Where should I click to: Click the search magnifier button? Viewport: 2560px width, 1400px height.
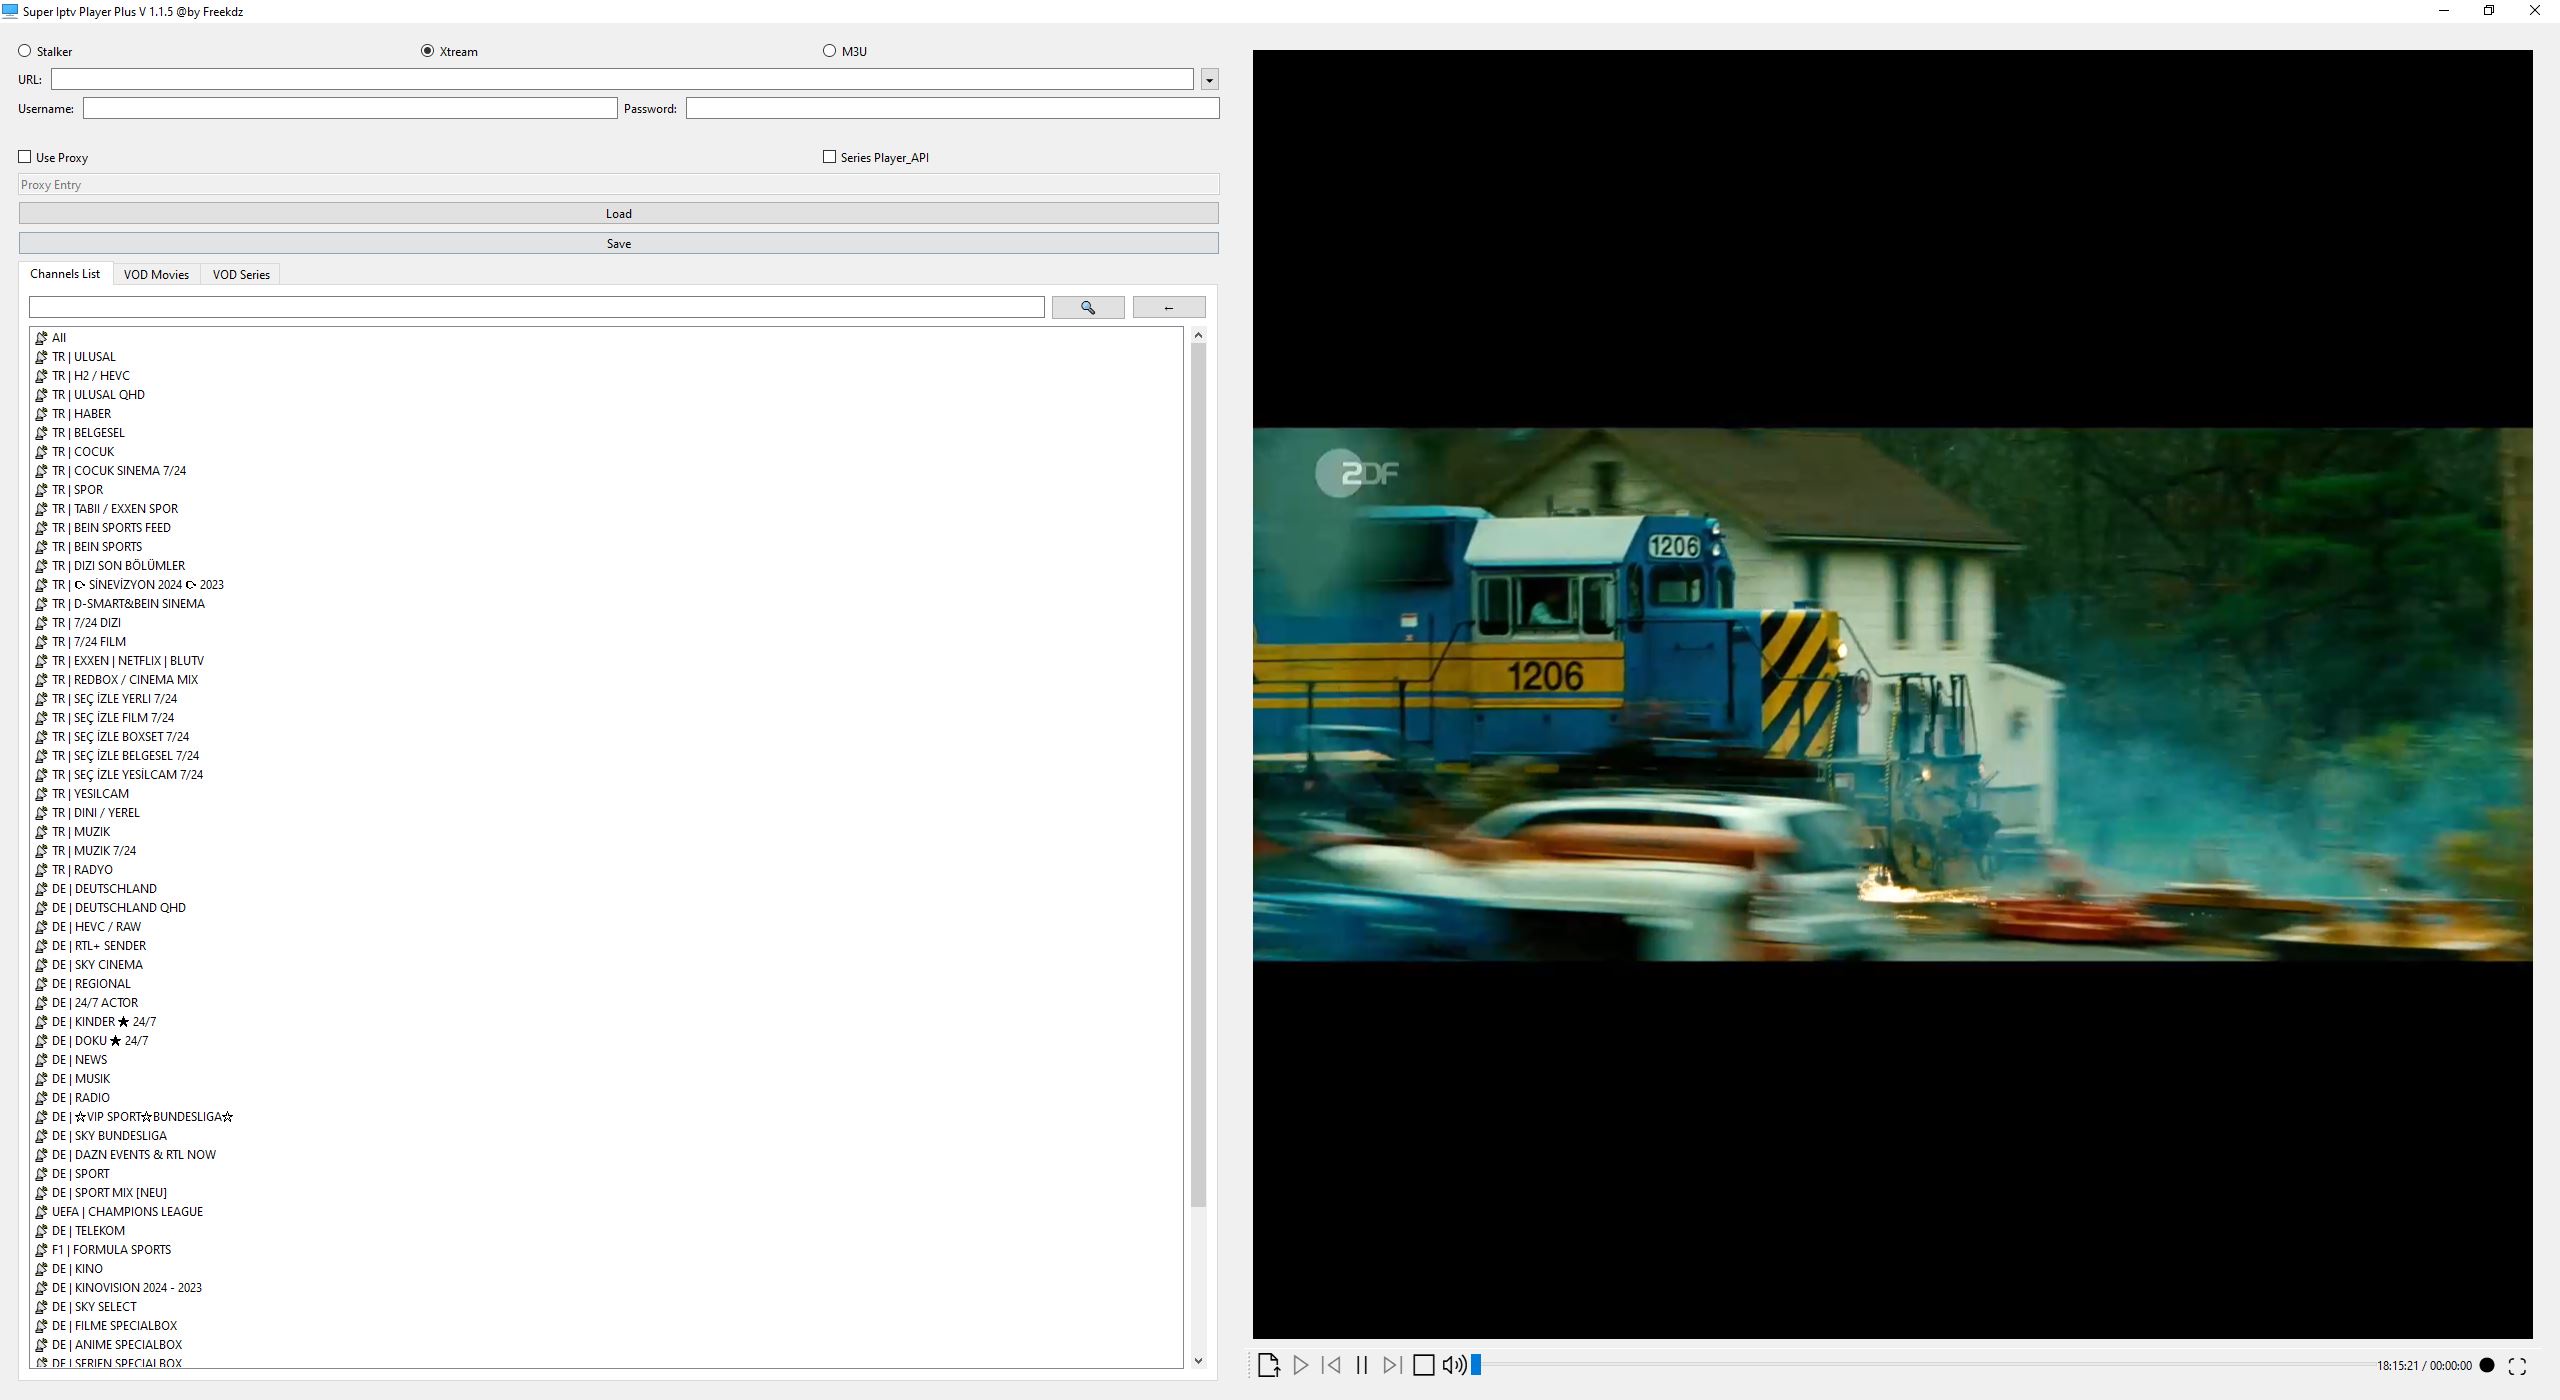(x=1088, y=308)
